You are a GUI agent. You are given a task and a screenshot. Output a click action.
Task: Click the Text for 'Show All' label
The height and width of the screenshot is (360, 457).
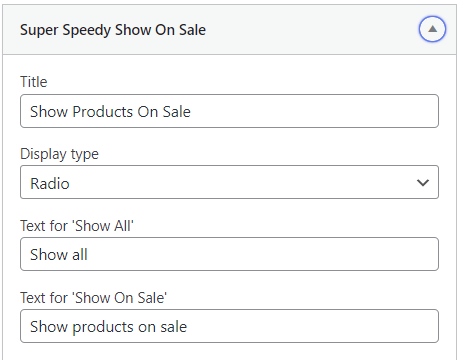[x=77, y=226]
